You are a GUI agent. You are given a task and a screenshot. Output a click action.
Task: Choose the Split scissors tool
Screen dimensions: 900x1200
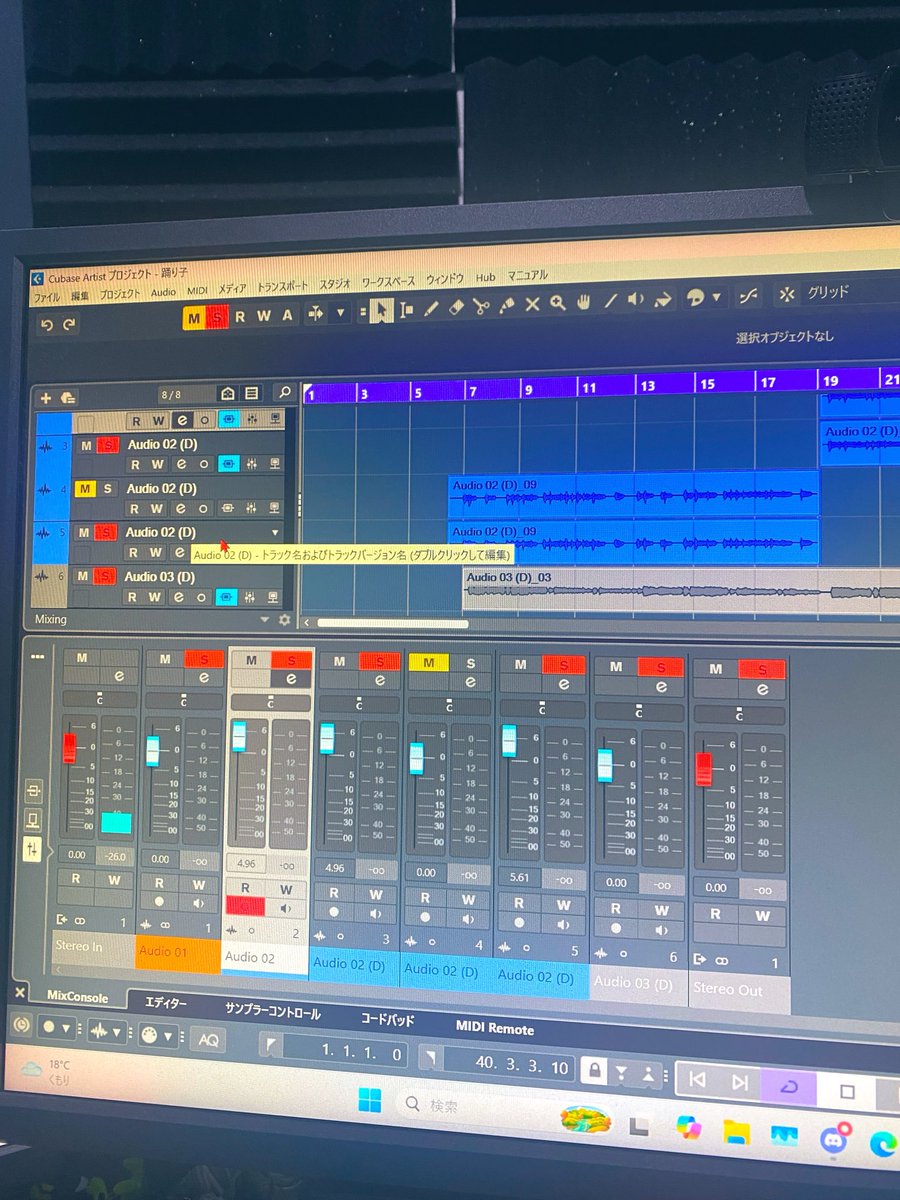point(482,307)
